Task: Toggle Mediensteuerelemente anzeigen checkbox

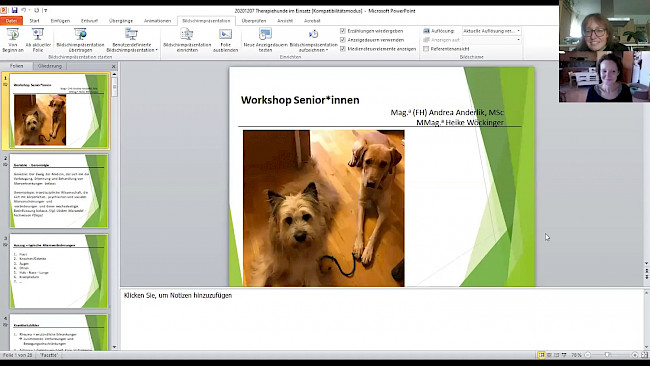Action: (343, 48)
